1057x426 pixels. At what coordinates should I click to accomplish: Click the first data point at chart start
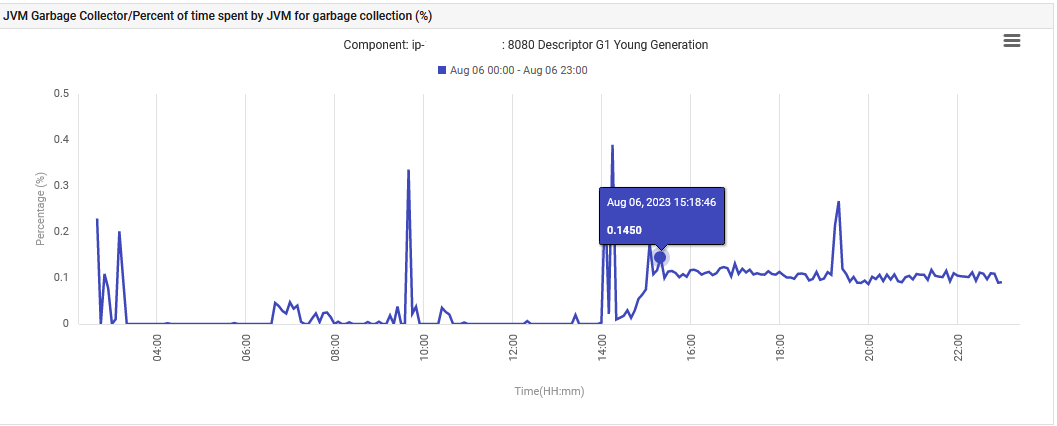pyautogui.click(x=97, y=219)
